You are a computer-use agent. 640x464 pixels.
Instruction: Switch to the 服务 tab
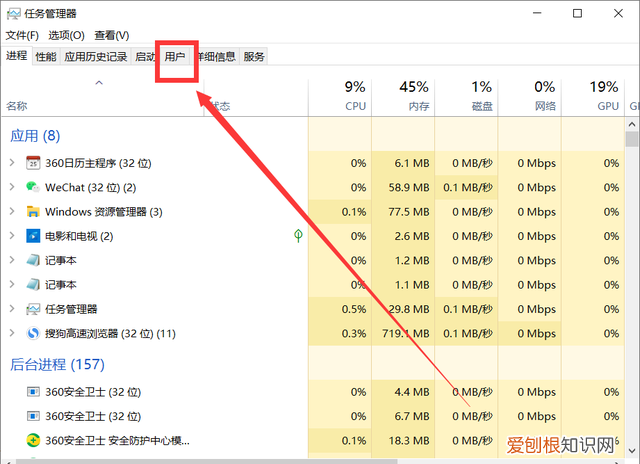(x=254, y=56)
